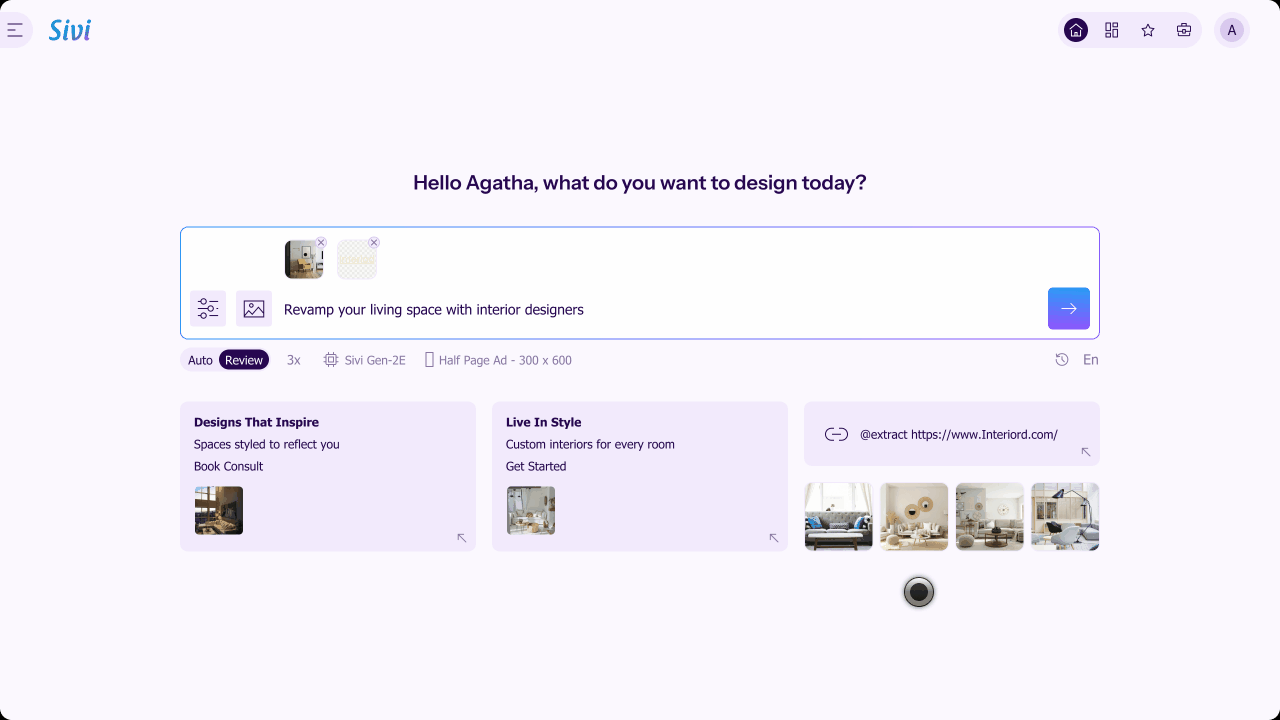
Task: Open Designs That Inspire card thumbnail
Action: (x=219, y=510)
